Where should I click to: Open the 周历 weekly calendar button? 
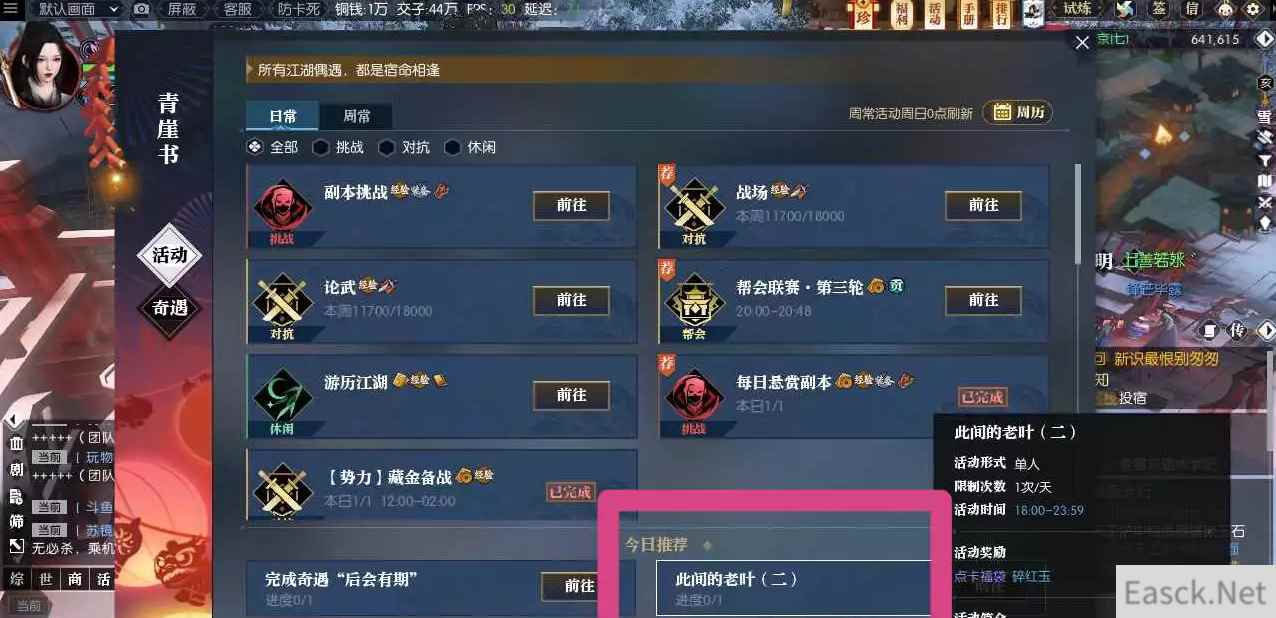(1018, 113)
